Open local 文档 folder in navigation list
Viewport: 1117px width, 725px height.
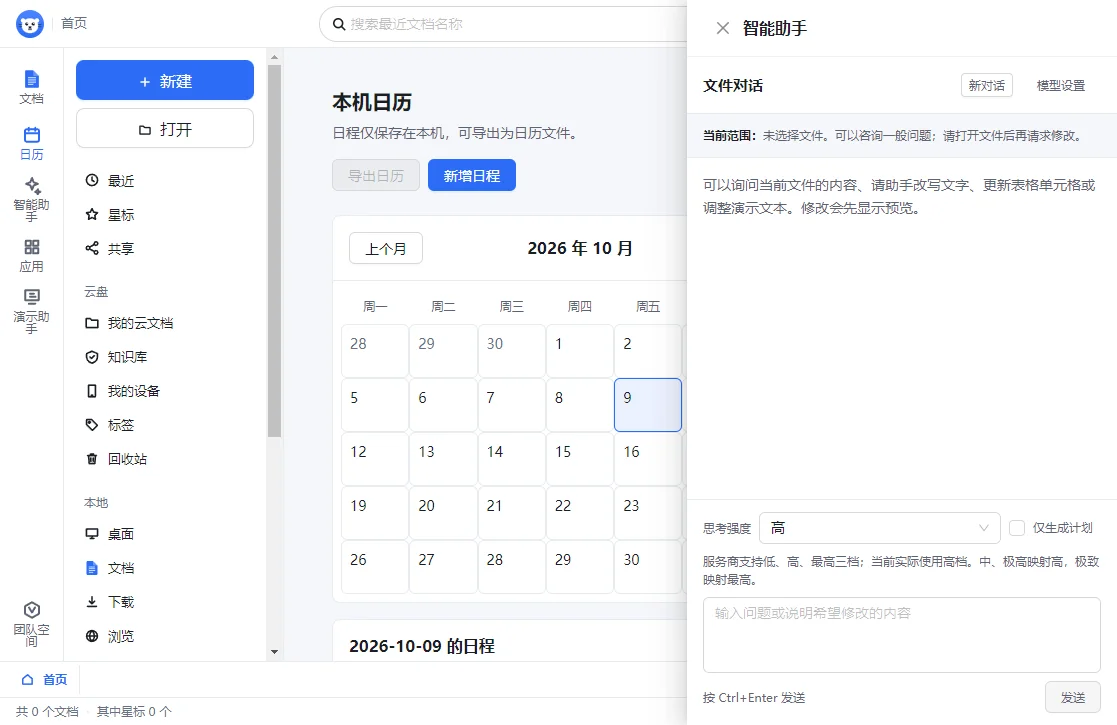coord(165,568)
